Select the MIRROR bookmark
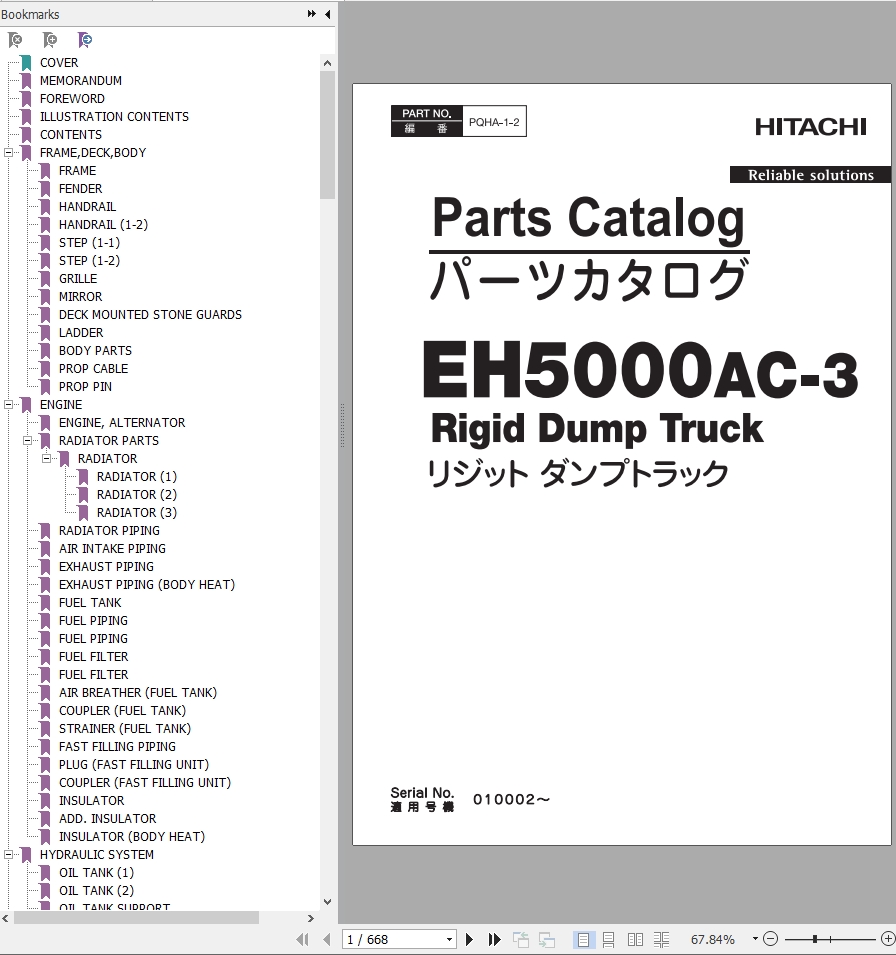 [80, 297]
